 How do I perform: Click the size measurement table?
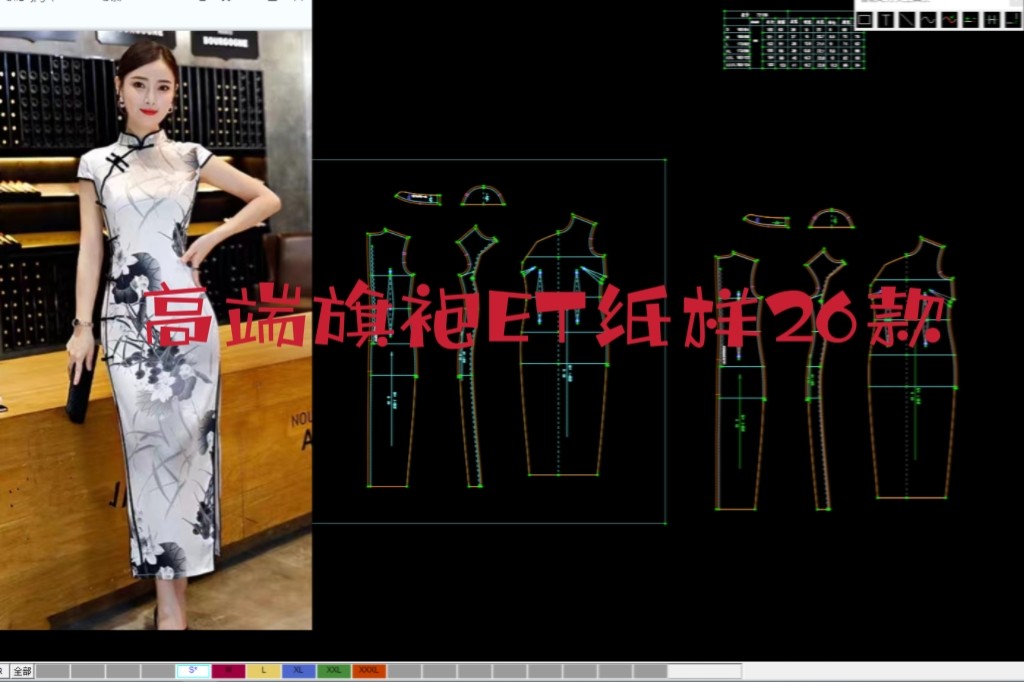(793, 39)
